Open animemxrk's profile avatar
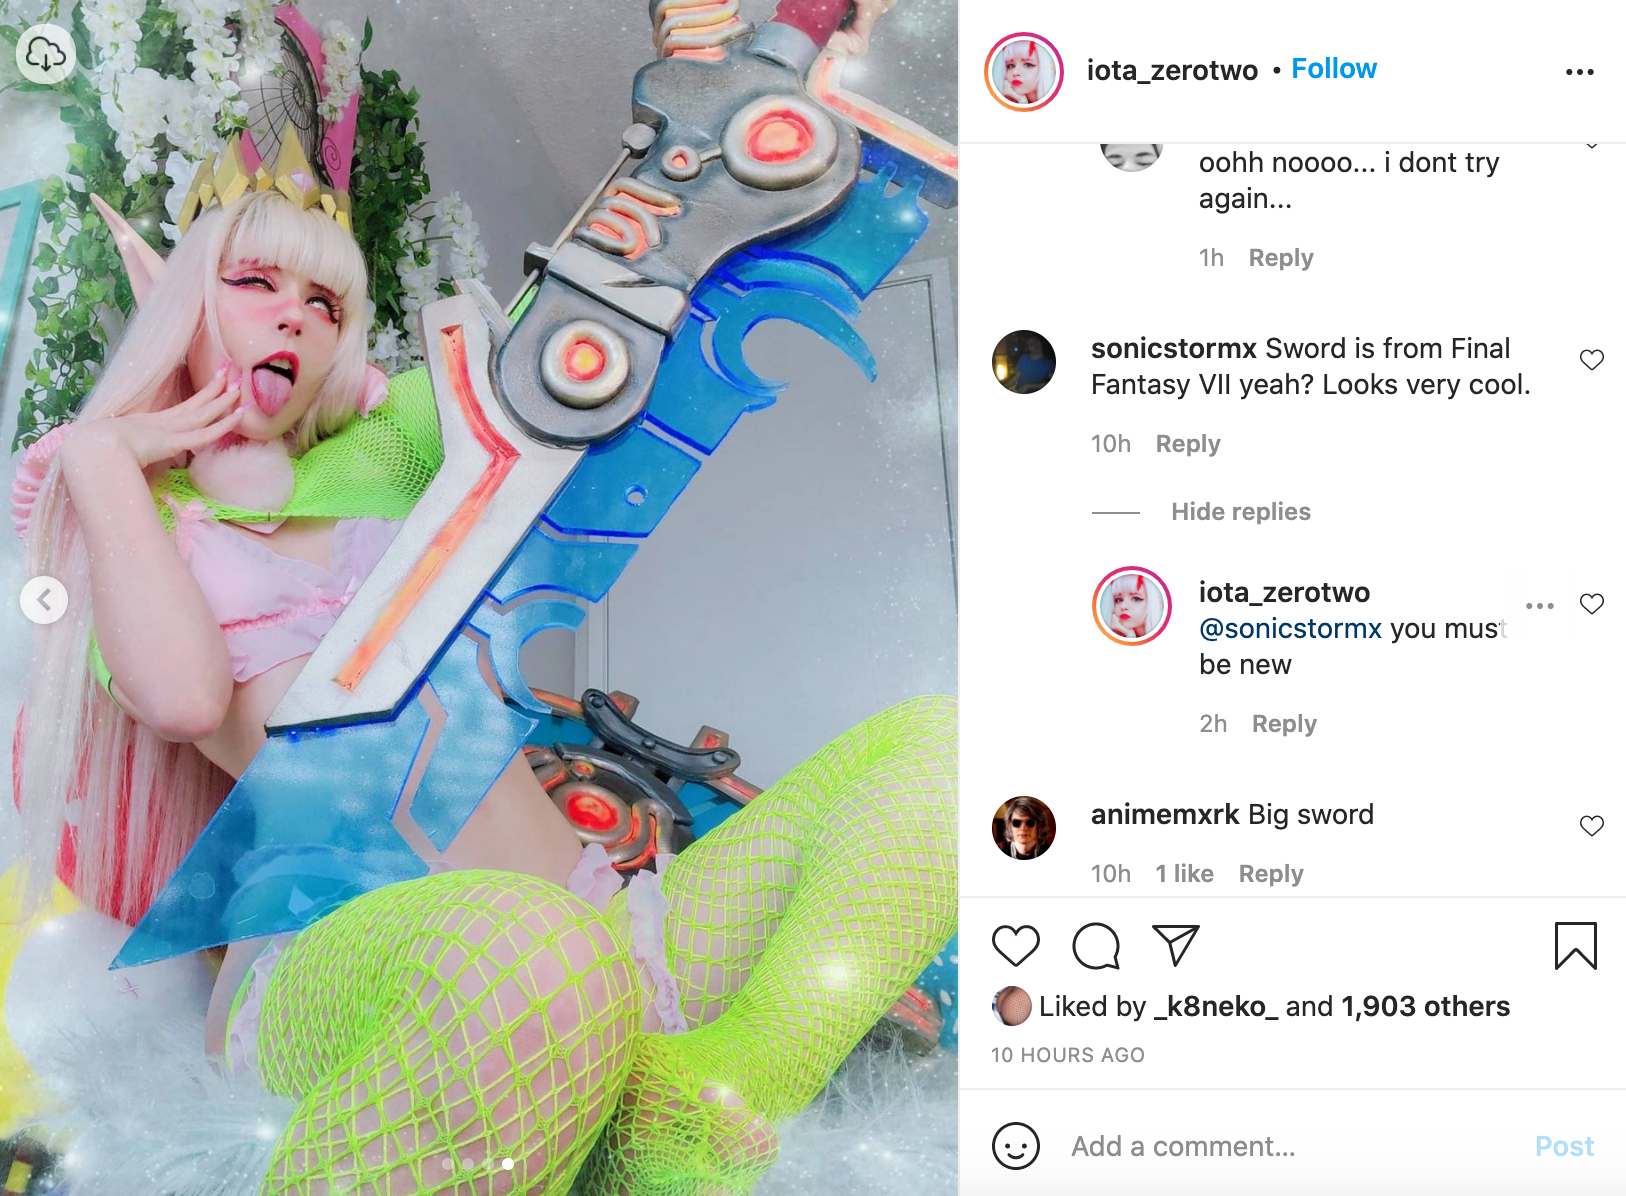 point(1024,828)
